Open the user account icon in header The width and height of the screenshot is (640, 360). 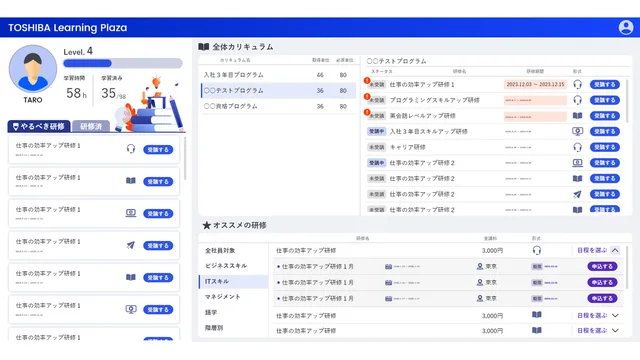coord(625,27)
